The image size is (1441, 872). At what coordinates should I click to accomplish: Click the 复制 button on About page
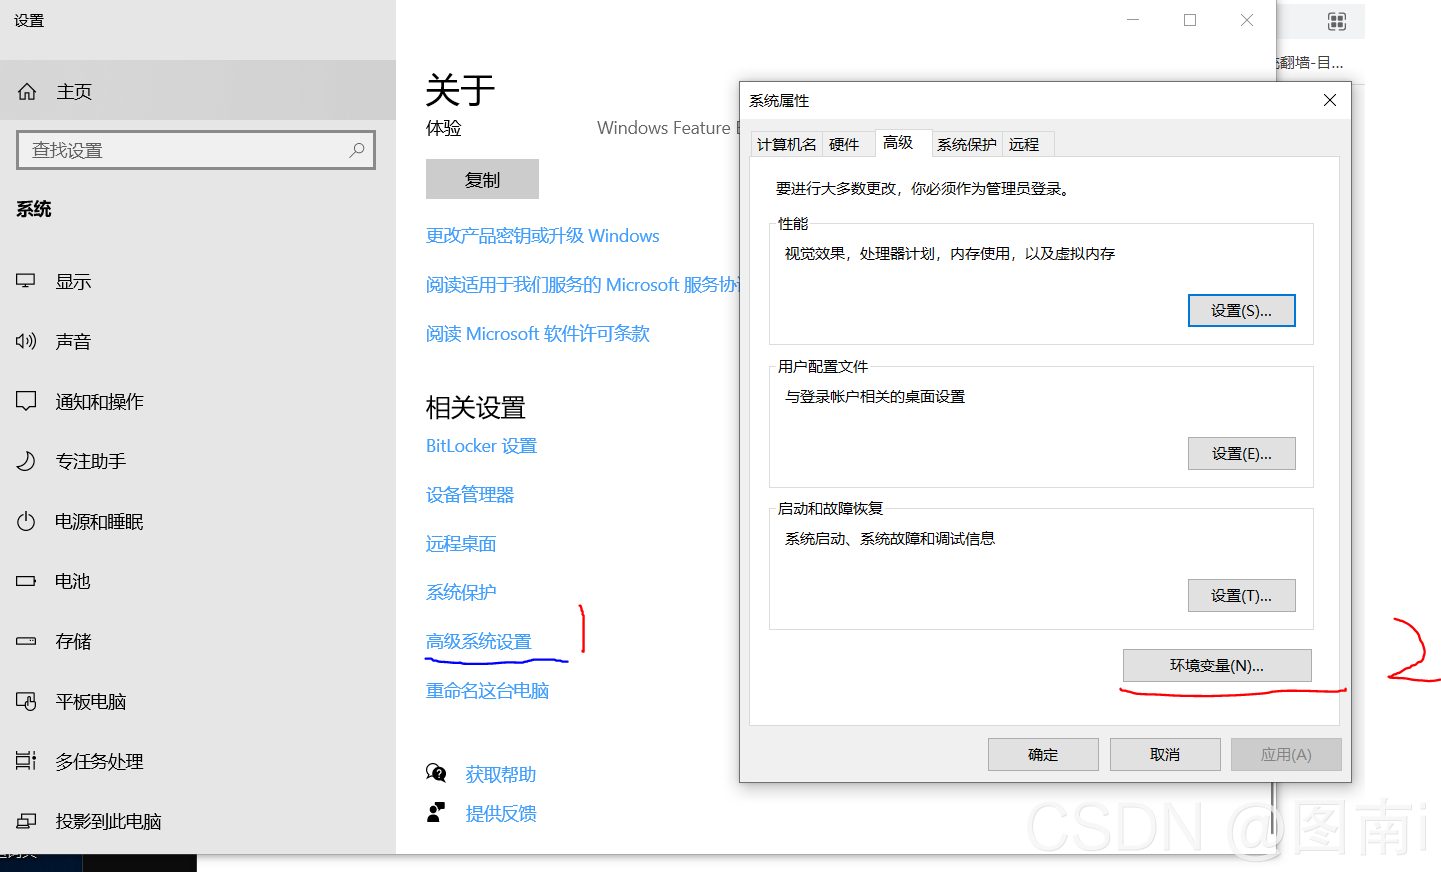[x=482, y=179]
